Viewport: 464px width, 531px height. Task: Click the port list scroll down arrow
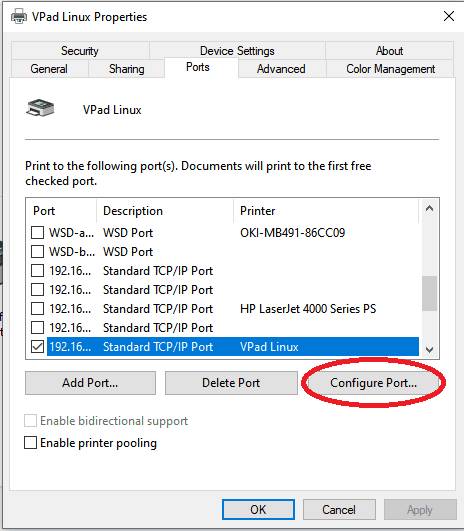[x=429, y=350]
